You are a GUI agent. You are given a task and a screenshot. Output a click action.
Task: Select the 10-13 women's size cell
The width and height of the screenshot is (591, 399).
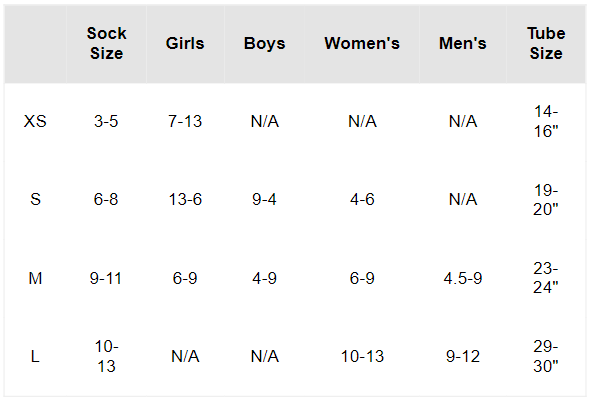click(x=362, y=356)
